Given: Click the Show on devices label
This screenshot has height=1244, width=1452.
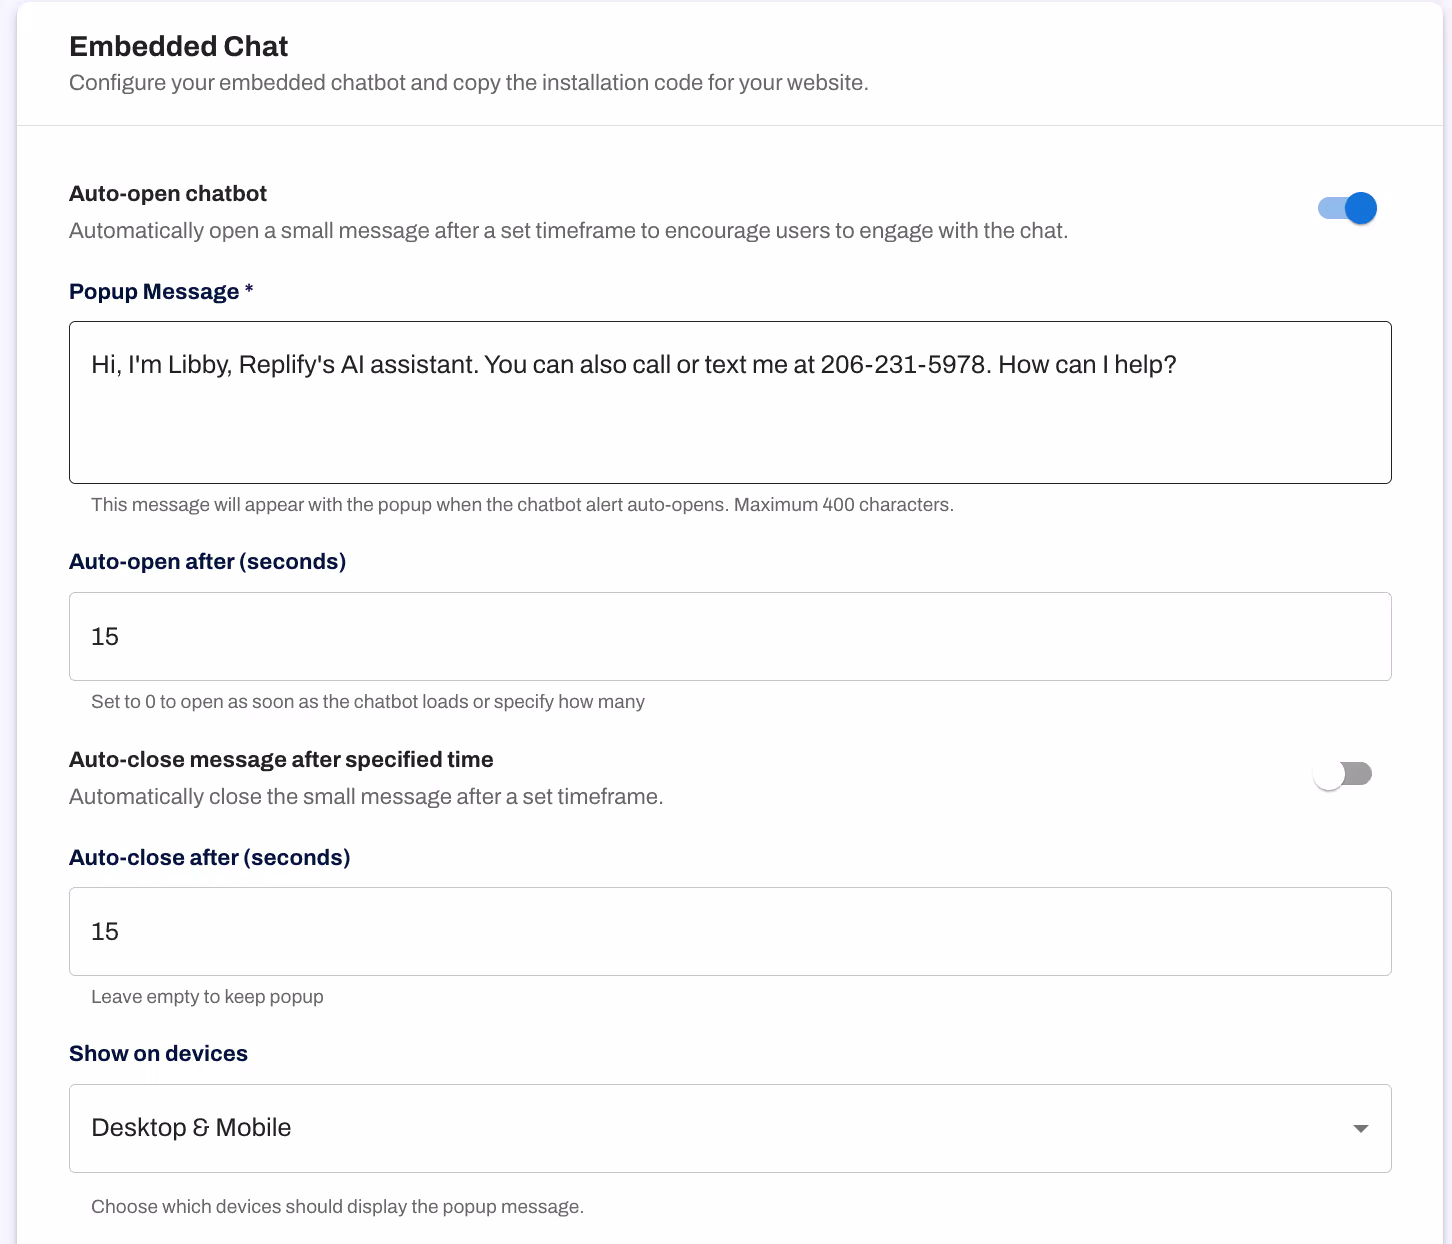Looking at the screenshot, I should [x=158, y=1053].
